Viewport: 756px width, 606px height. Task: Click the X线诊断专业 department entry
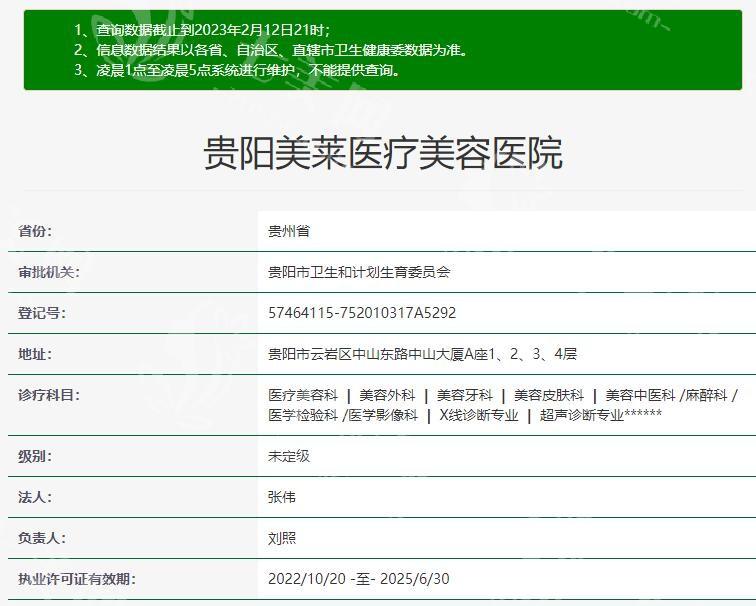coord(479,415)
